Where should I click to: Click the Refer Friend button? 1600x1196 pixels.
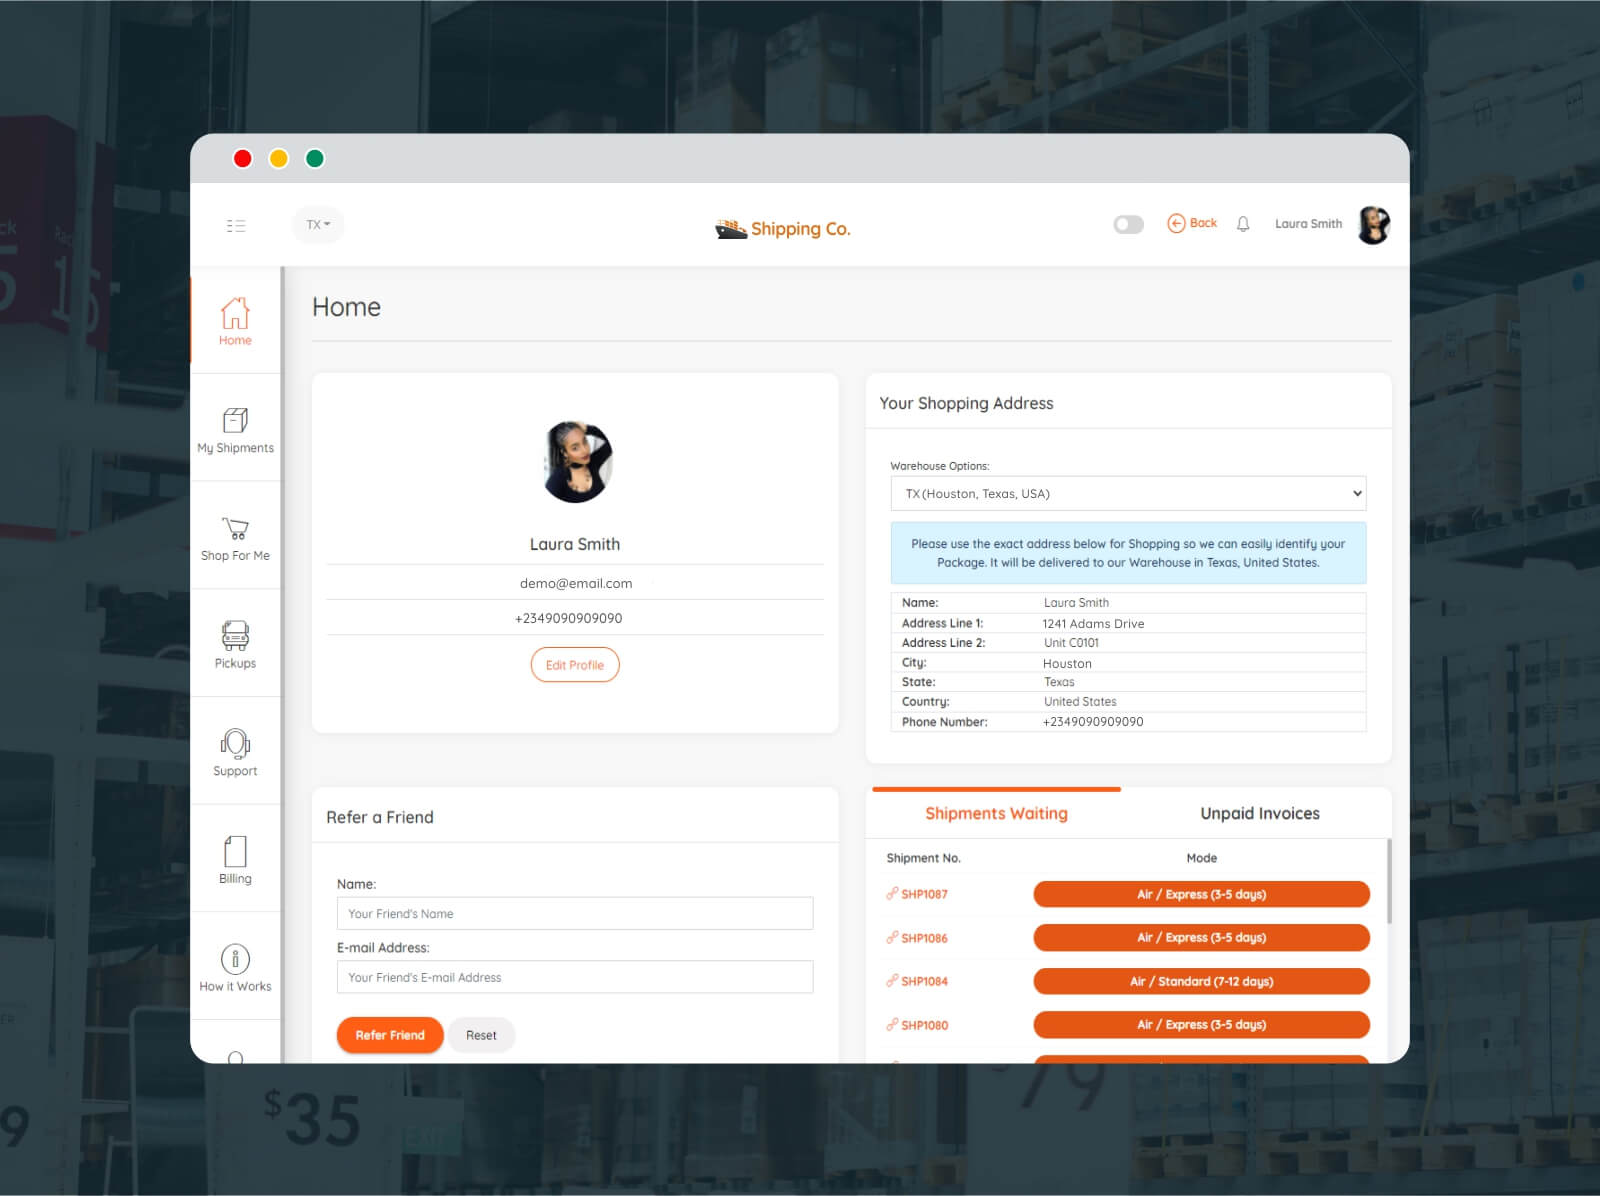point(390,1035)
